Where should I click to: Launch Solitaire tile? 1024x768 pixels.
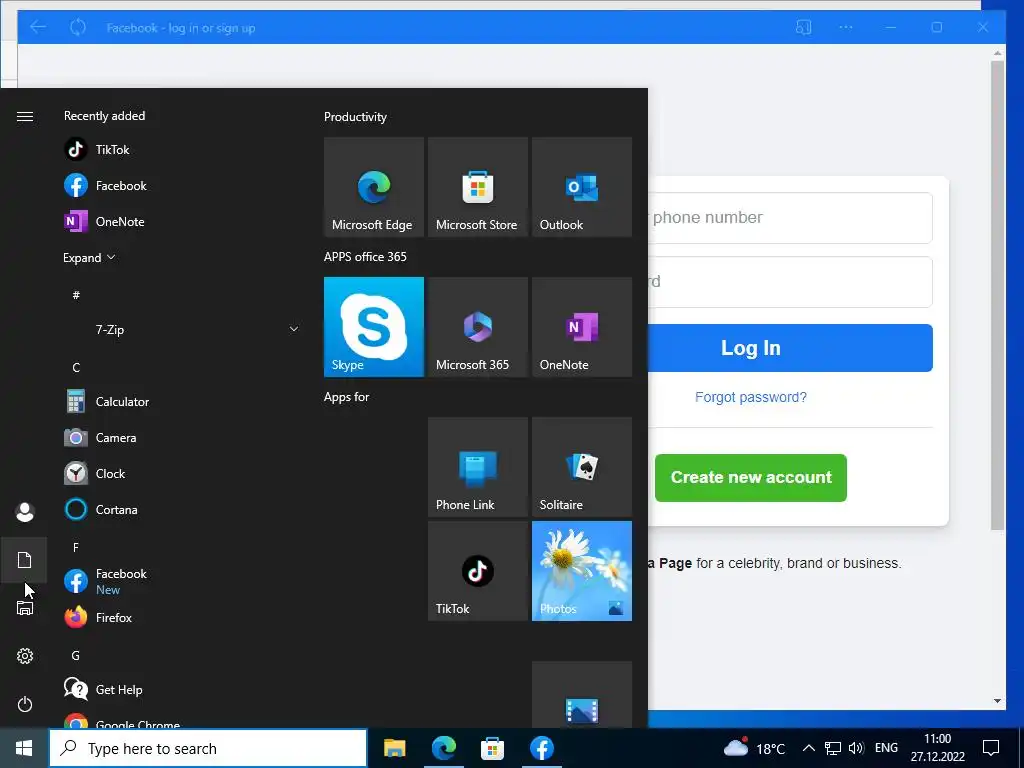click(x=582, y=467)
